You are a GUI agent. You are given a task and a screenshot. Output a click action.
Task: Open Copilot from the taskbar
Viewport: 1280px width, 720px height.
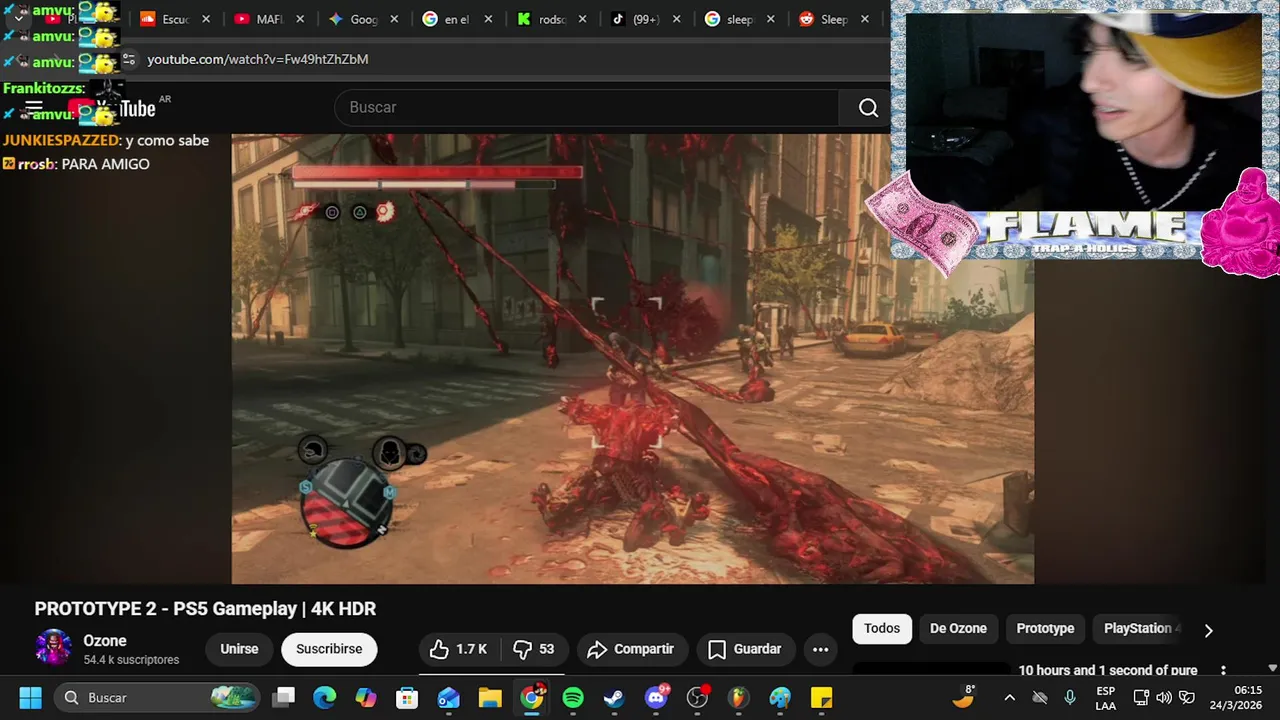click(x=366, y=697)
